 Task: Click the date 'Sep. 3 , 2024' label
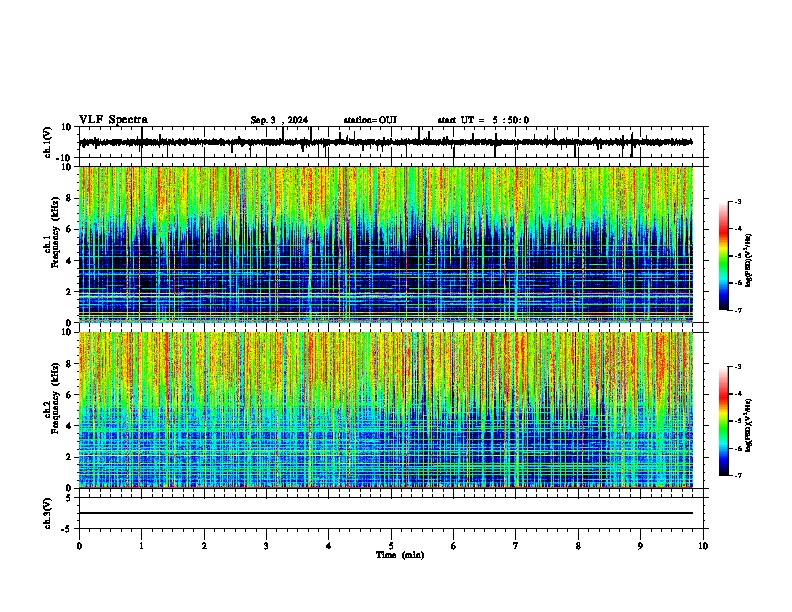[279, 120]
